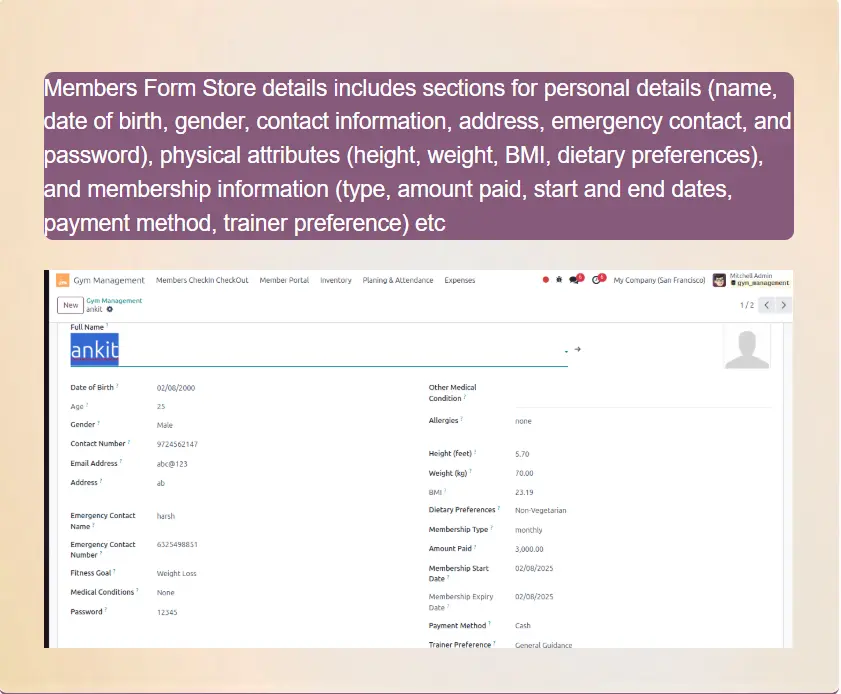Viewport: 841px width, 694px height.
Task: Go to the next record
Action: 783,305
